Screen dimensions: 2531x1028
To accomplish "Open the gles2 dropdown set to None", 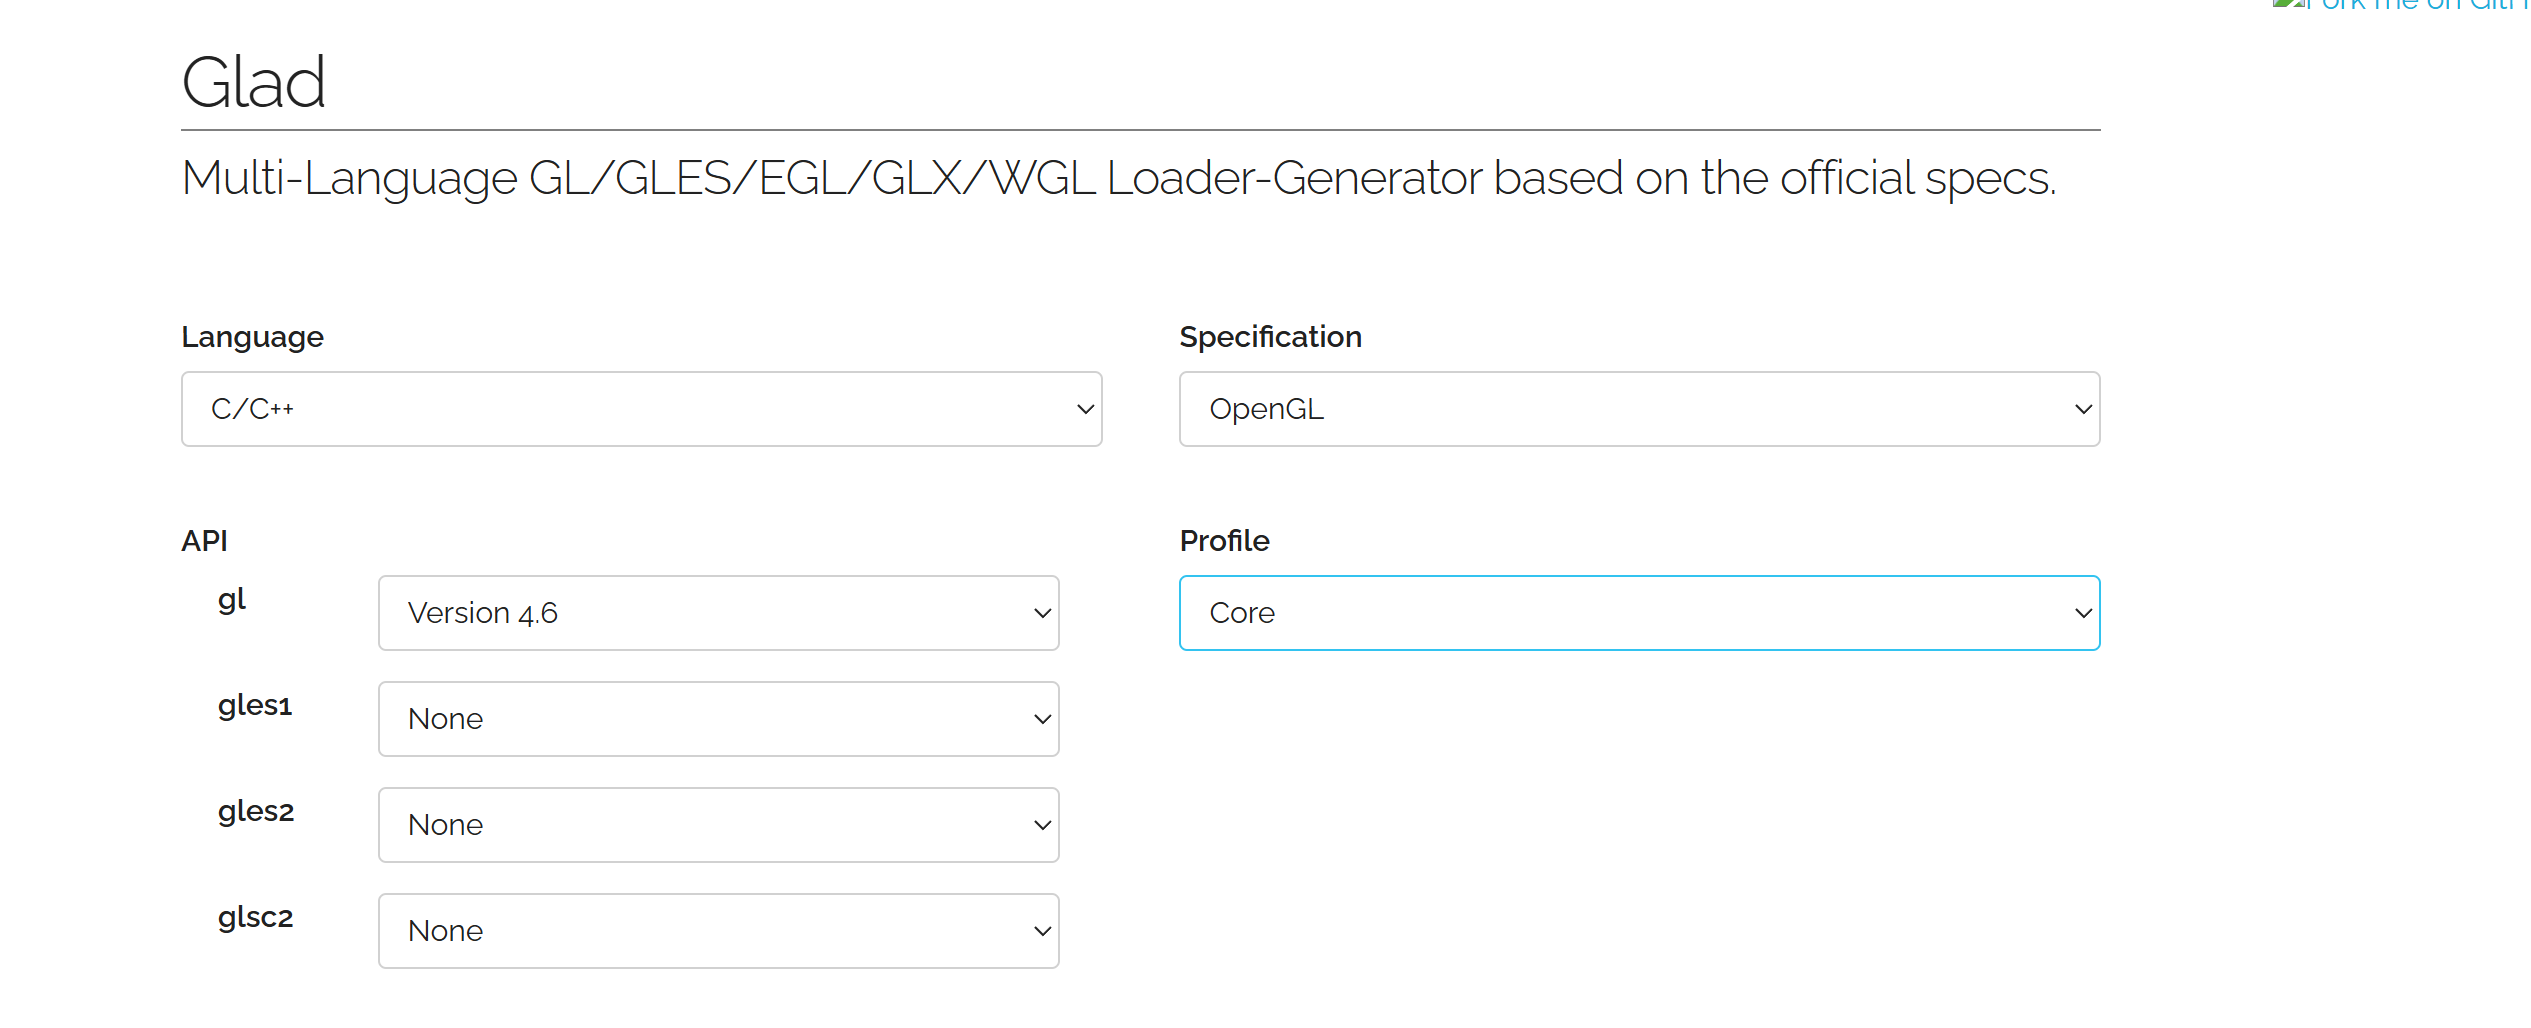I will [718, 824].
